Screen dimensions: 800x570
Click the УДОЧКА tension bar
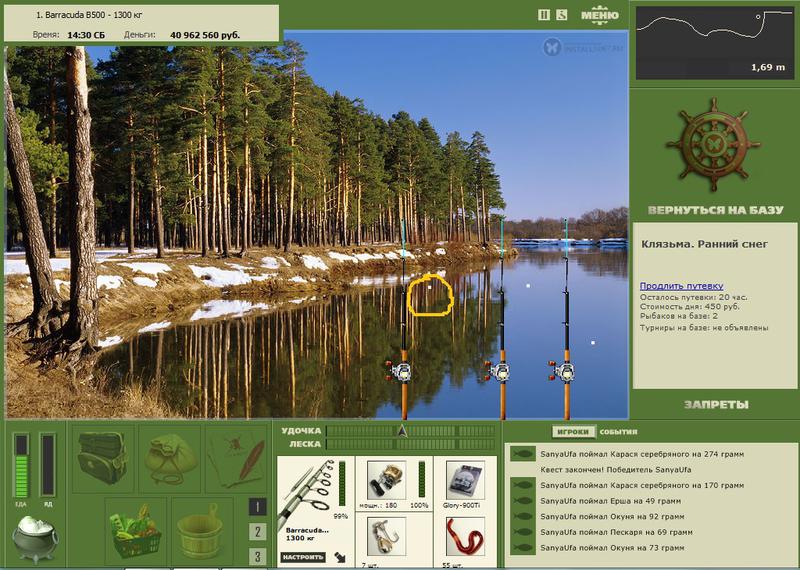[x=410, y=431]
